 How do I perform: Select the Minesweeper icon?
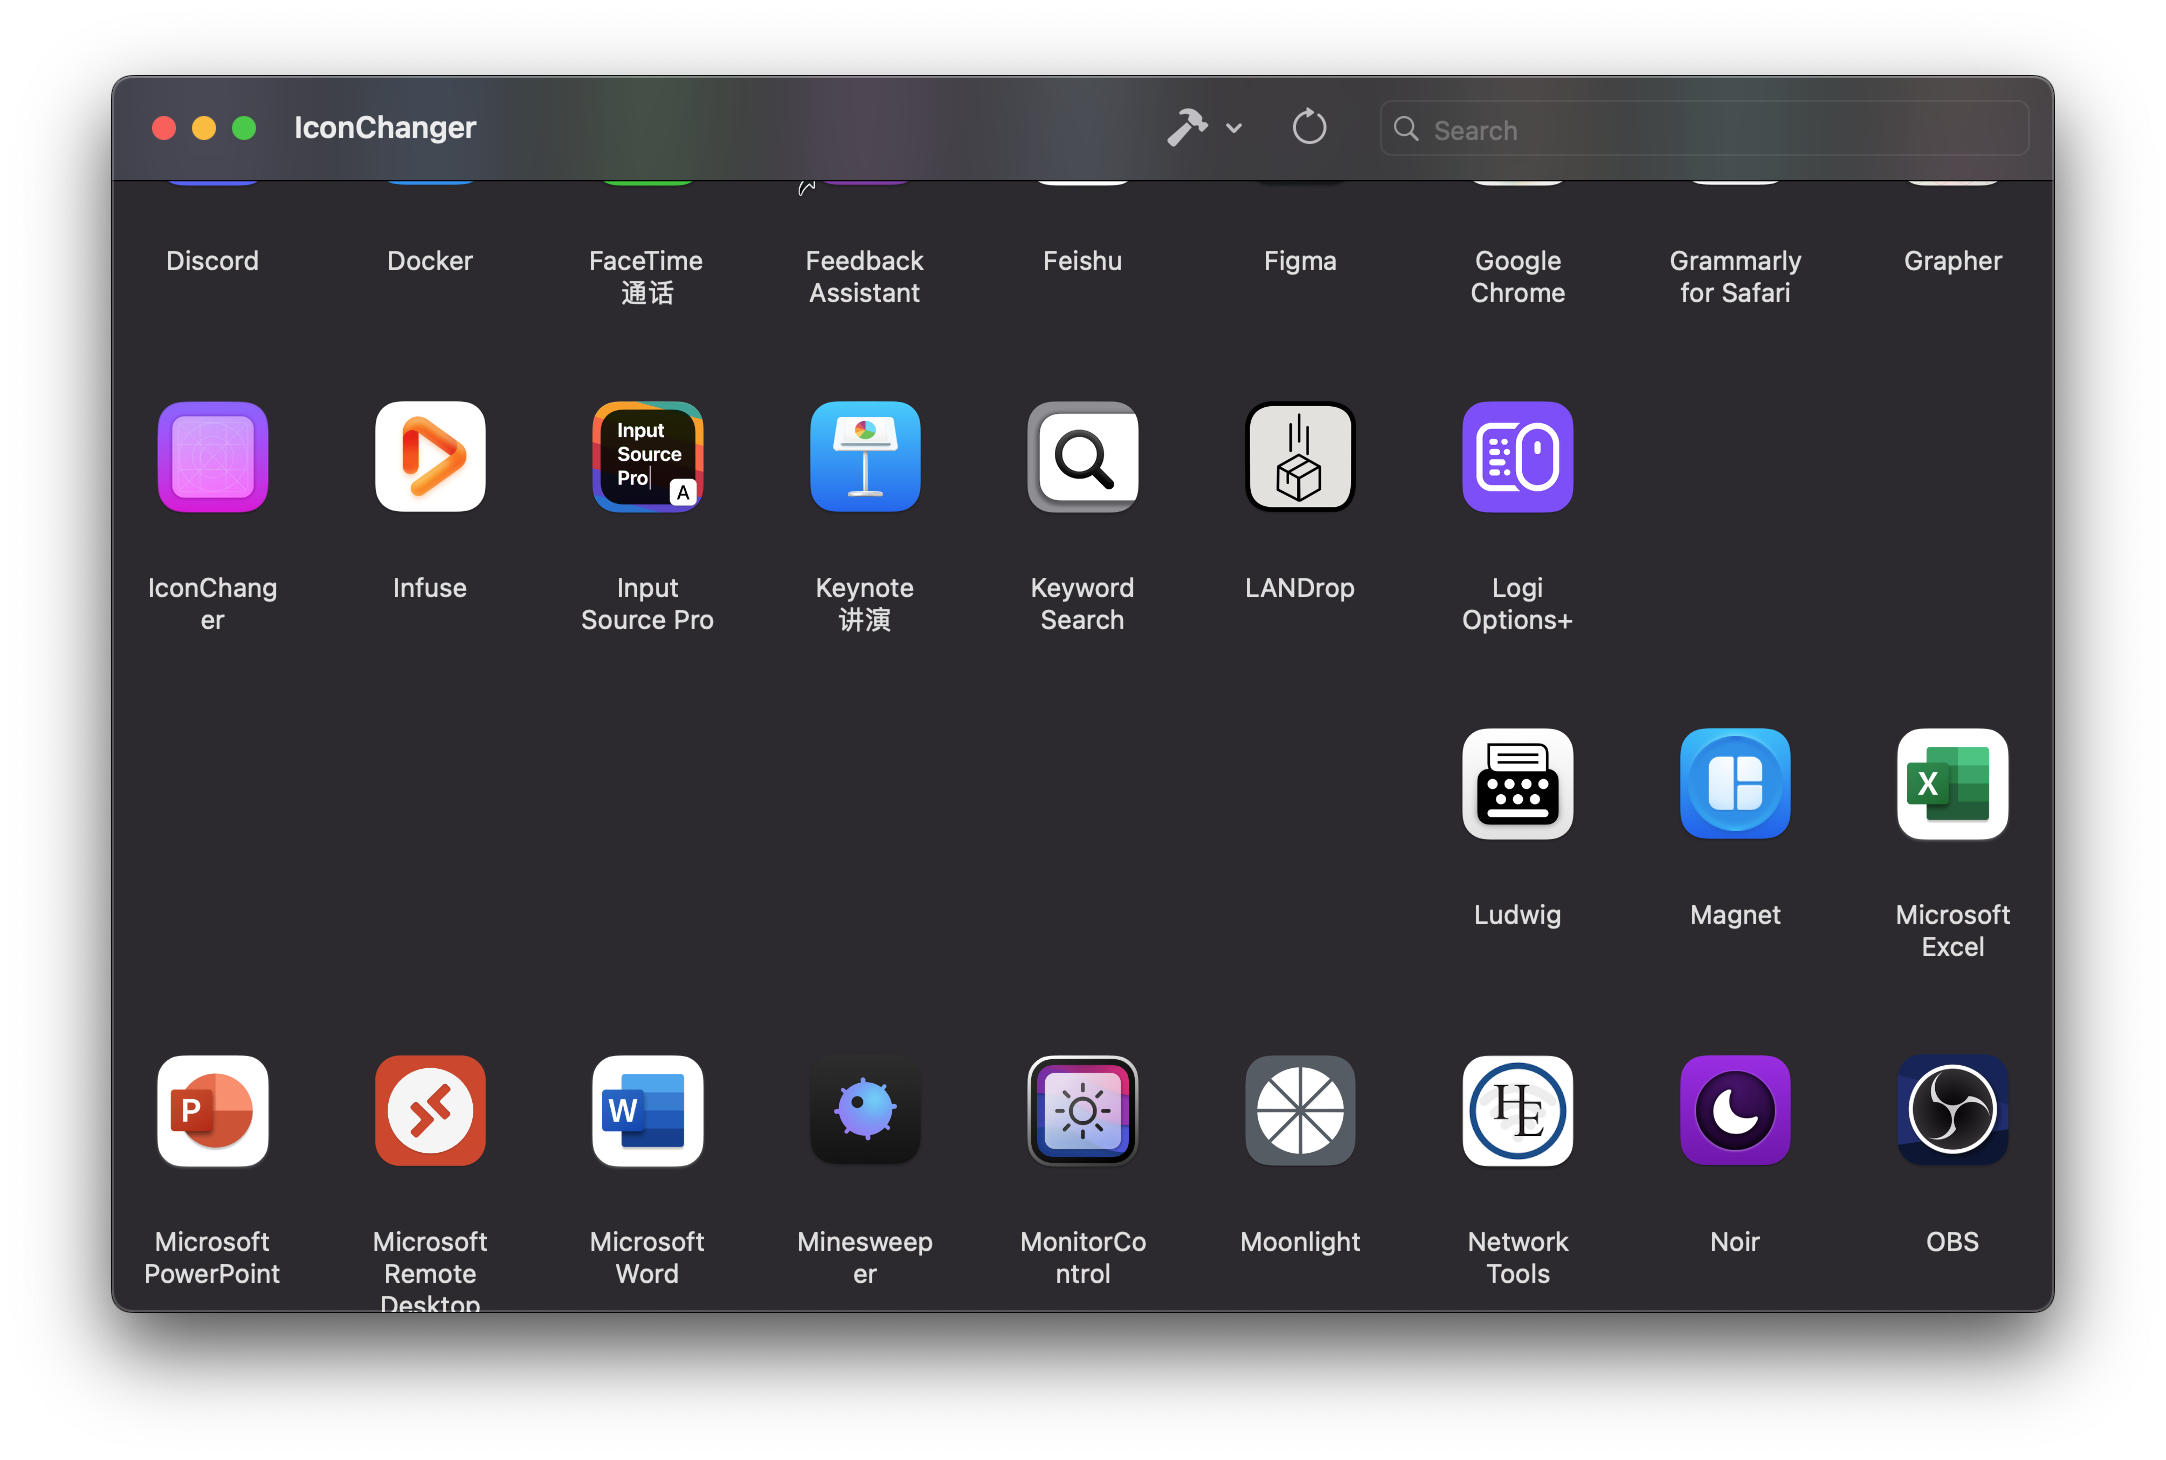point(864,1111)
